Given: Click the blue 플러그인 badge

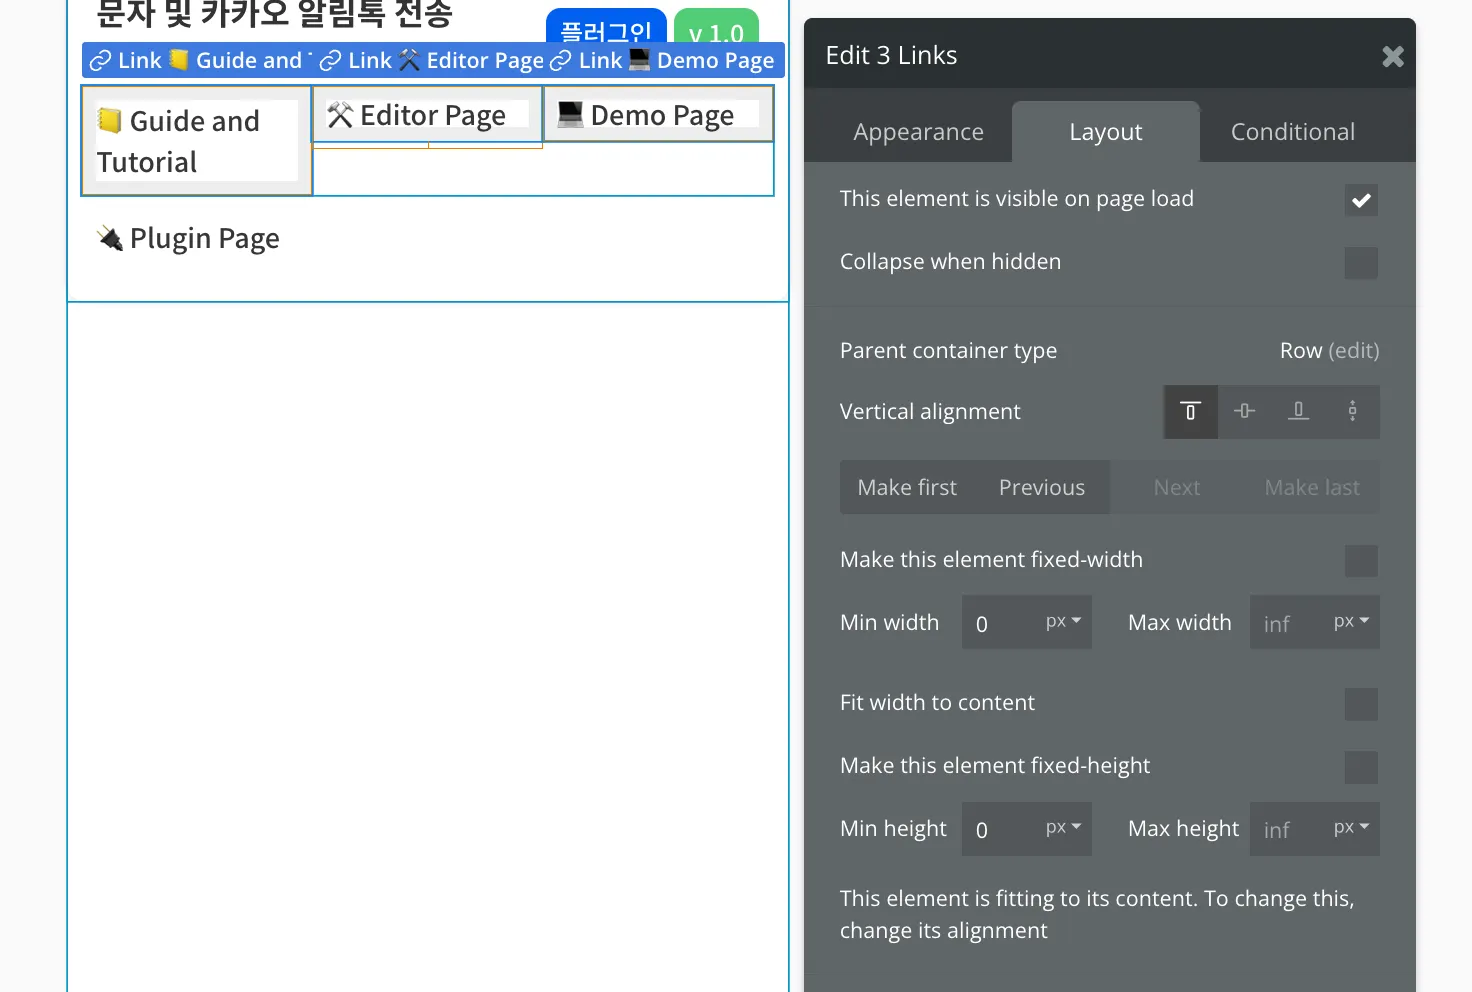Looking at the screenshot, I should coord(606,30).
